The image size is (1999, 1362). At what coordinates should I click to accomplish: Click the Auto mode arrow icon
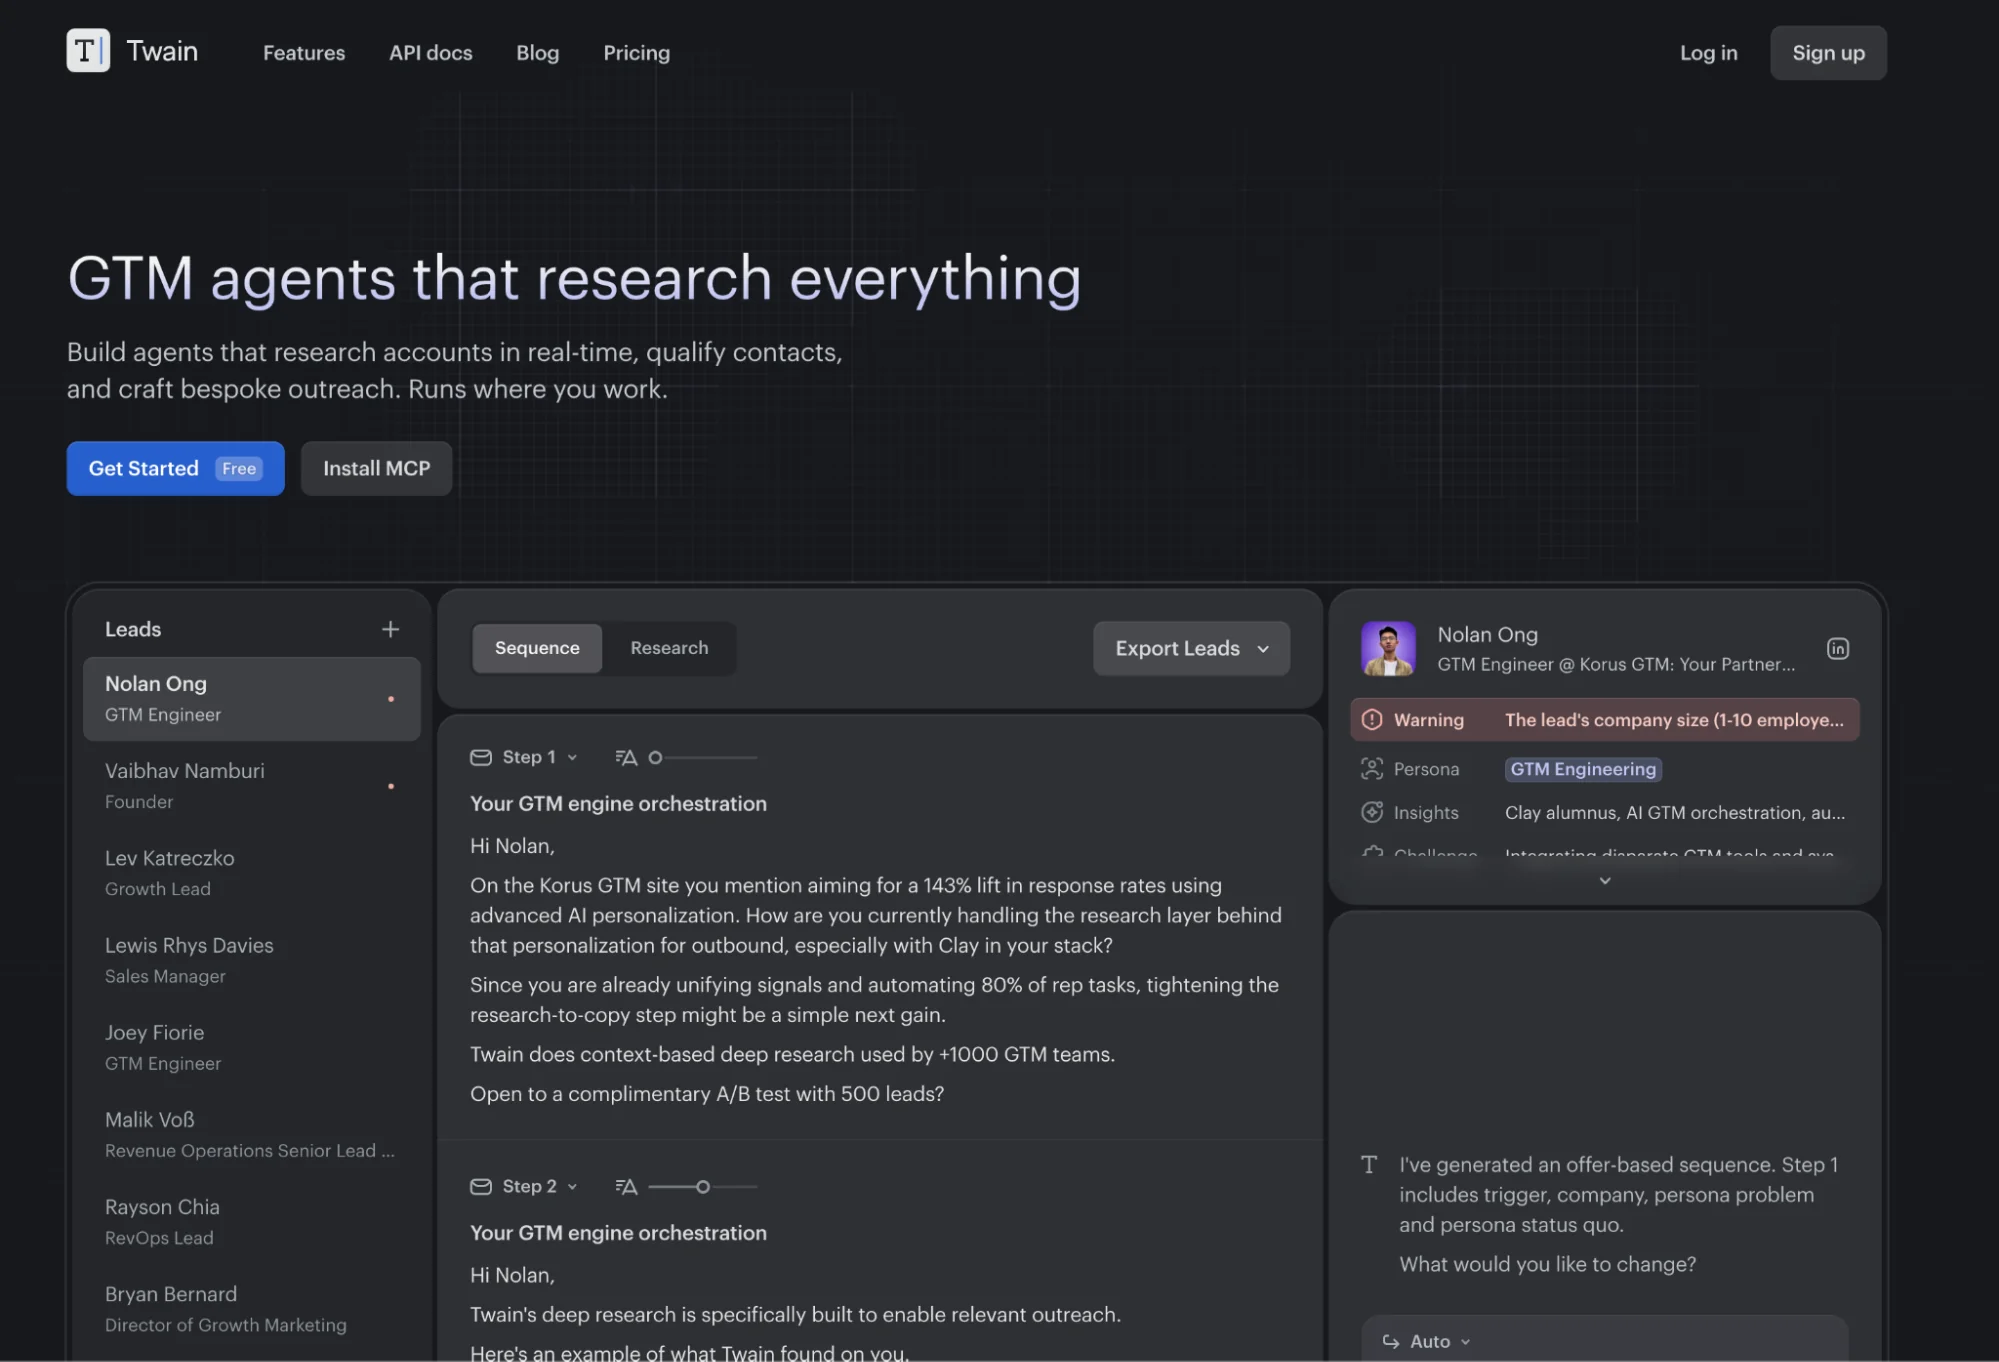point(1390,1341)
